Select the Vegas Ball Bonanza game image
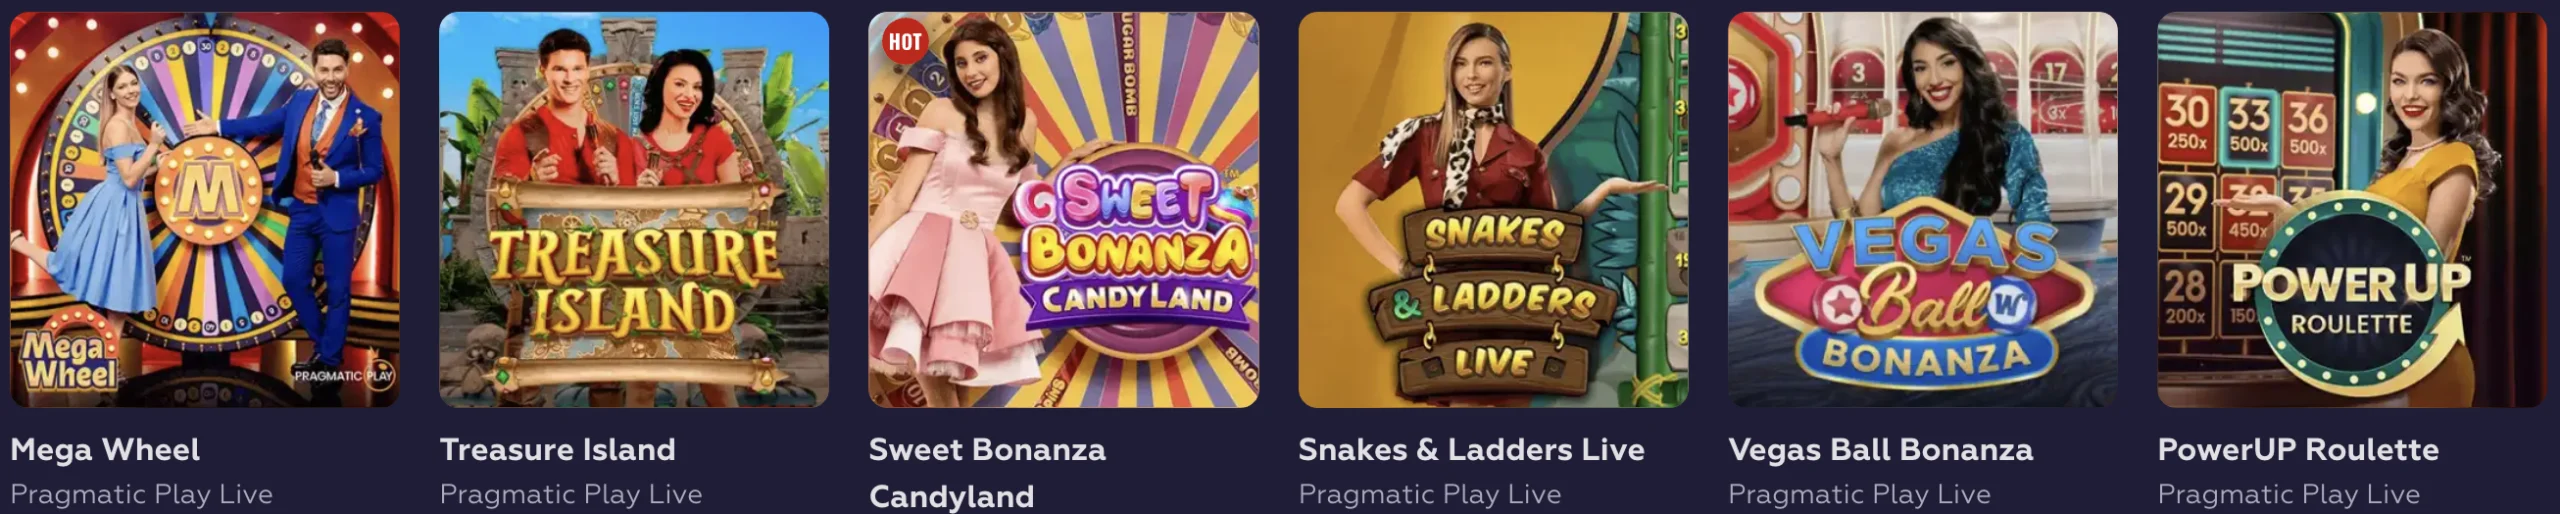Image resolution: width=2560 pixels, height=514 pixels. click(1923, 210)
